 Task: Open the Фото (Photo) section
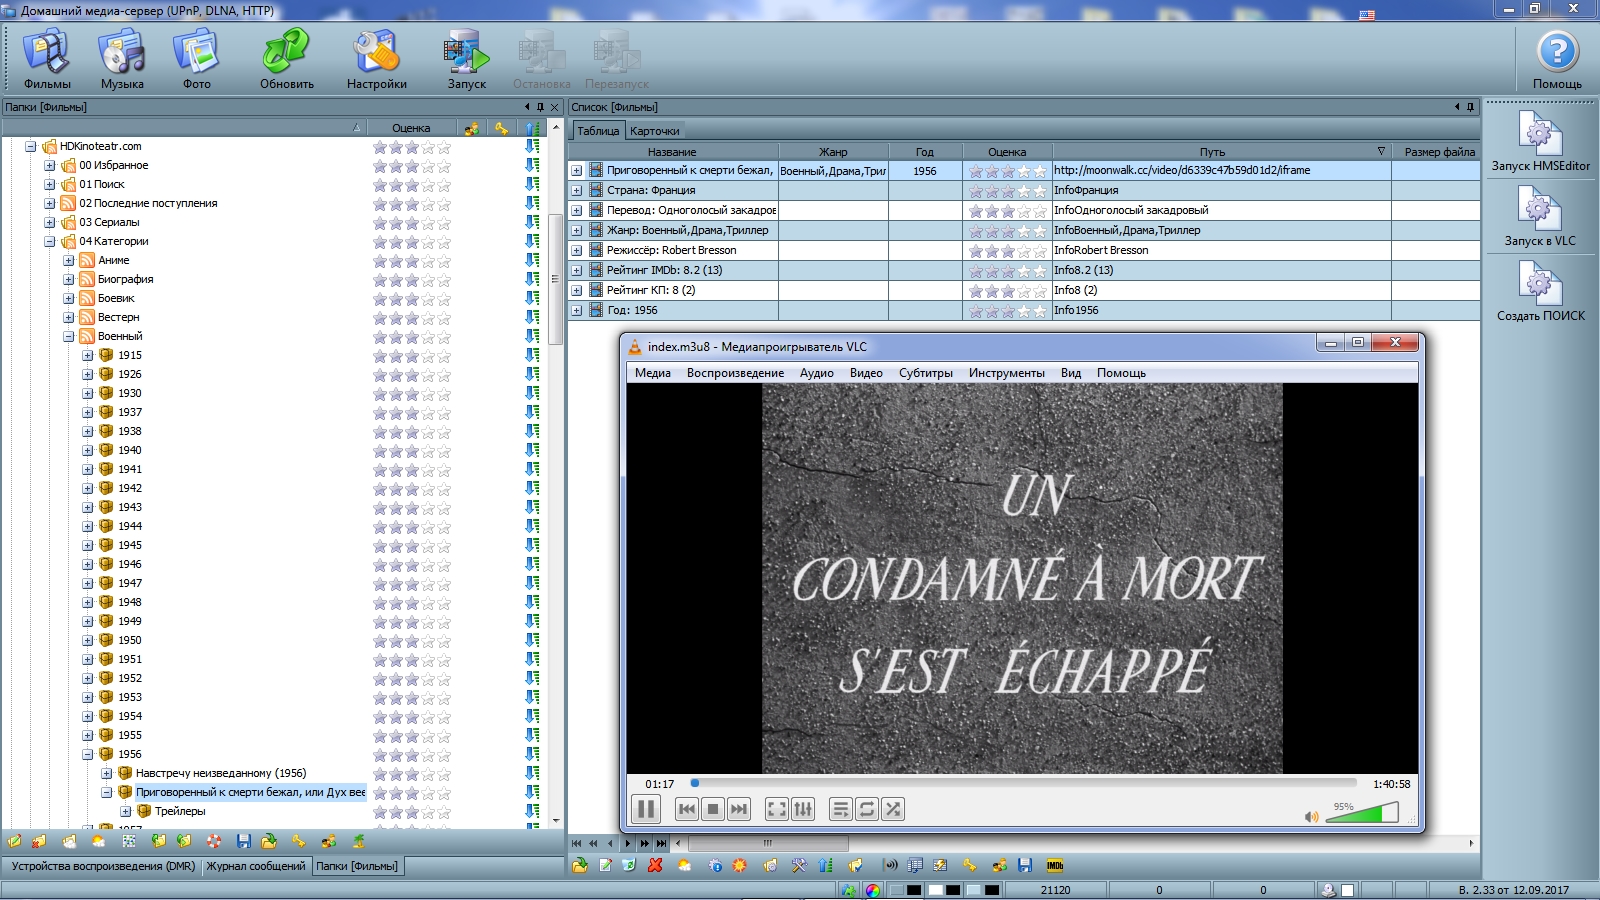point(196,58)
